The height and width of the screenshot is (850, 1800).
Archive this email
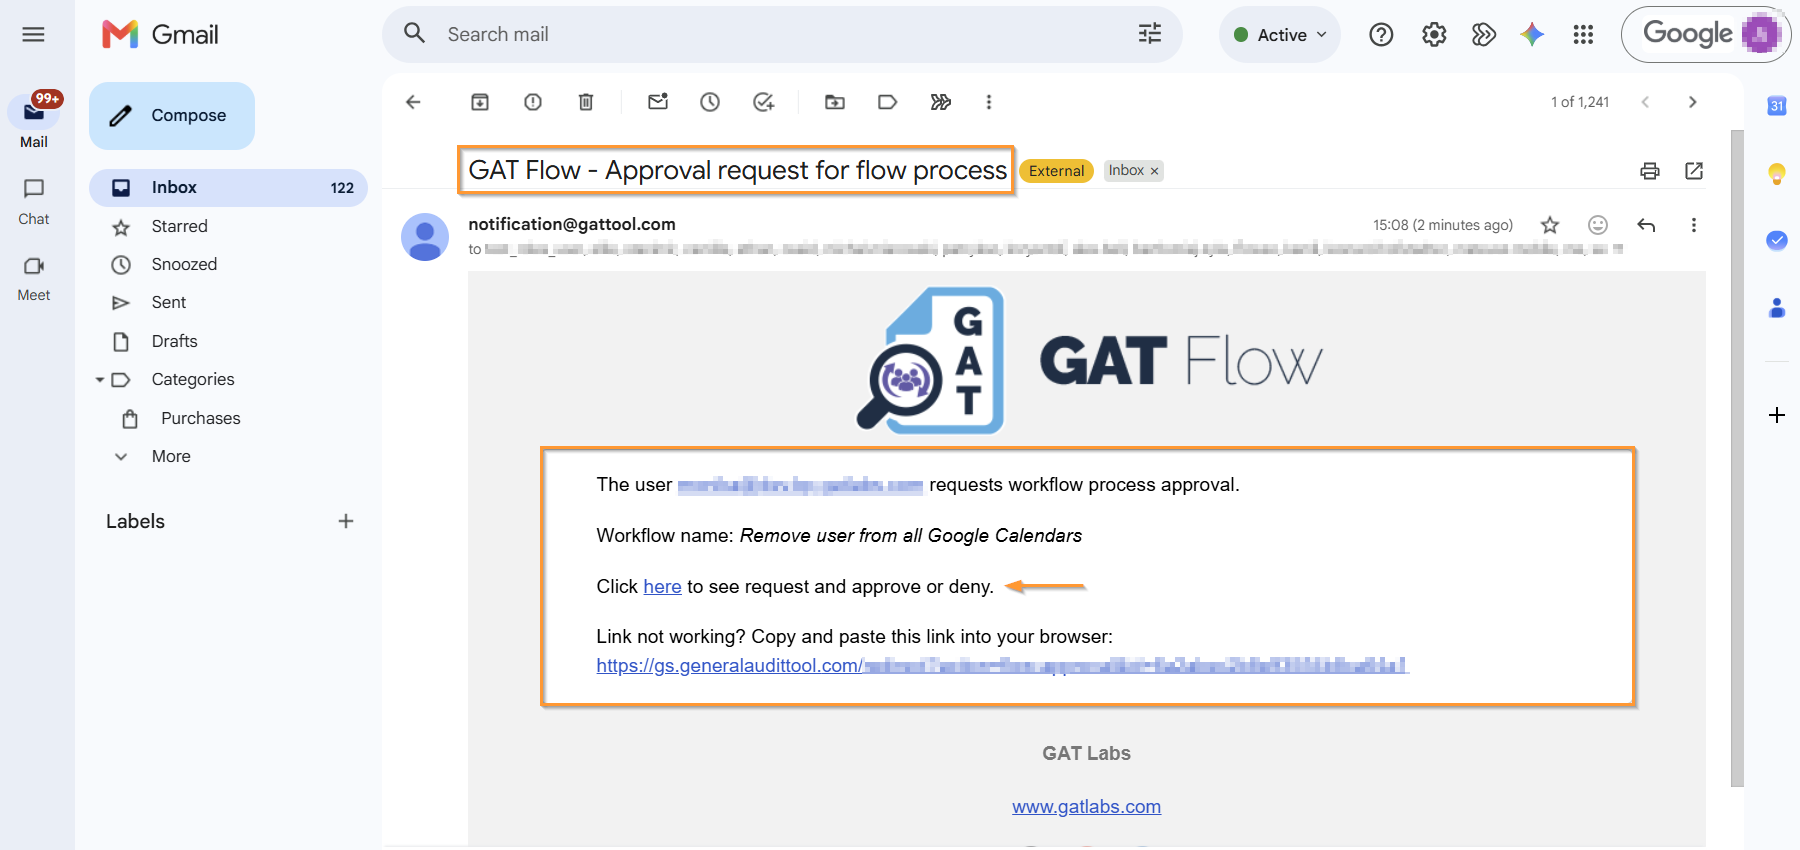(480, 102)
